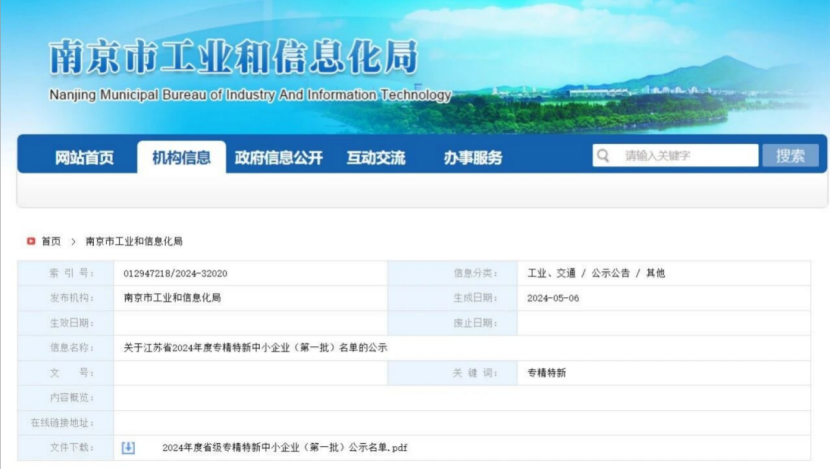Click the Nanjing Municipal Bureau English subtitle
The image size is (830, 469).
250,96
